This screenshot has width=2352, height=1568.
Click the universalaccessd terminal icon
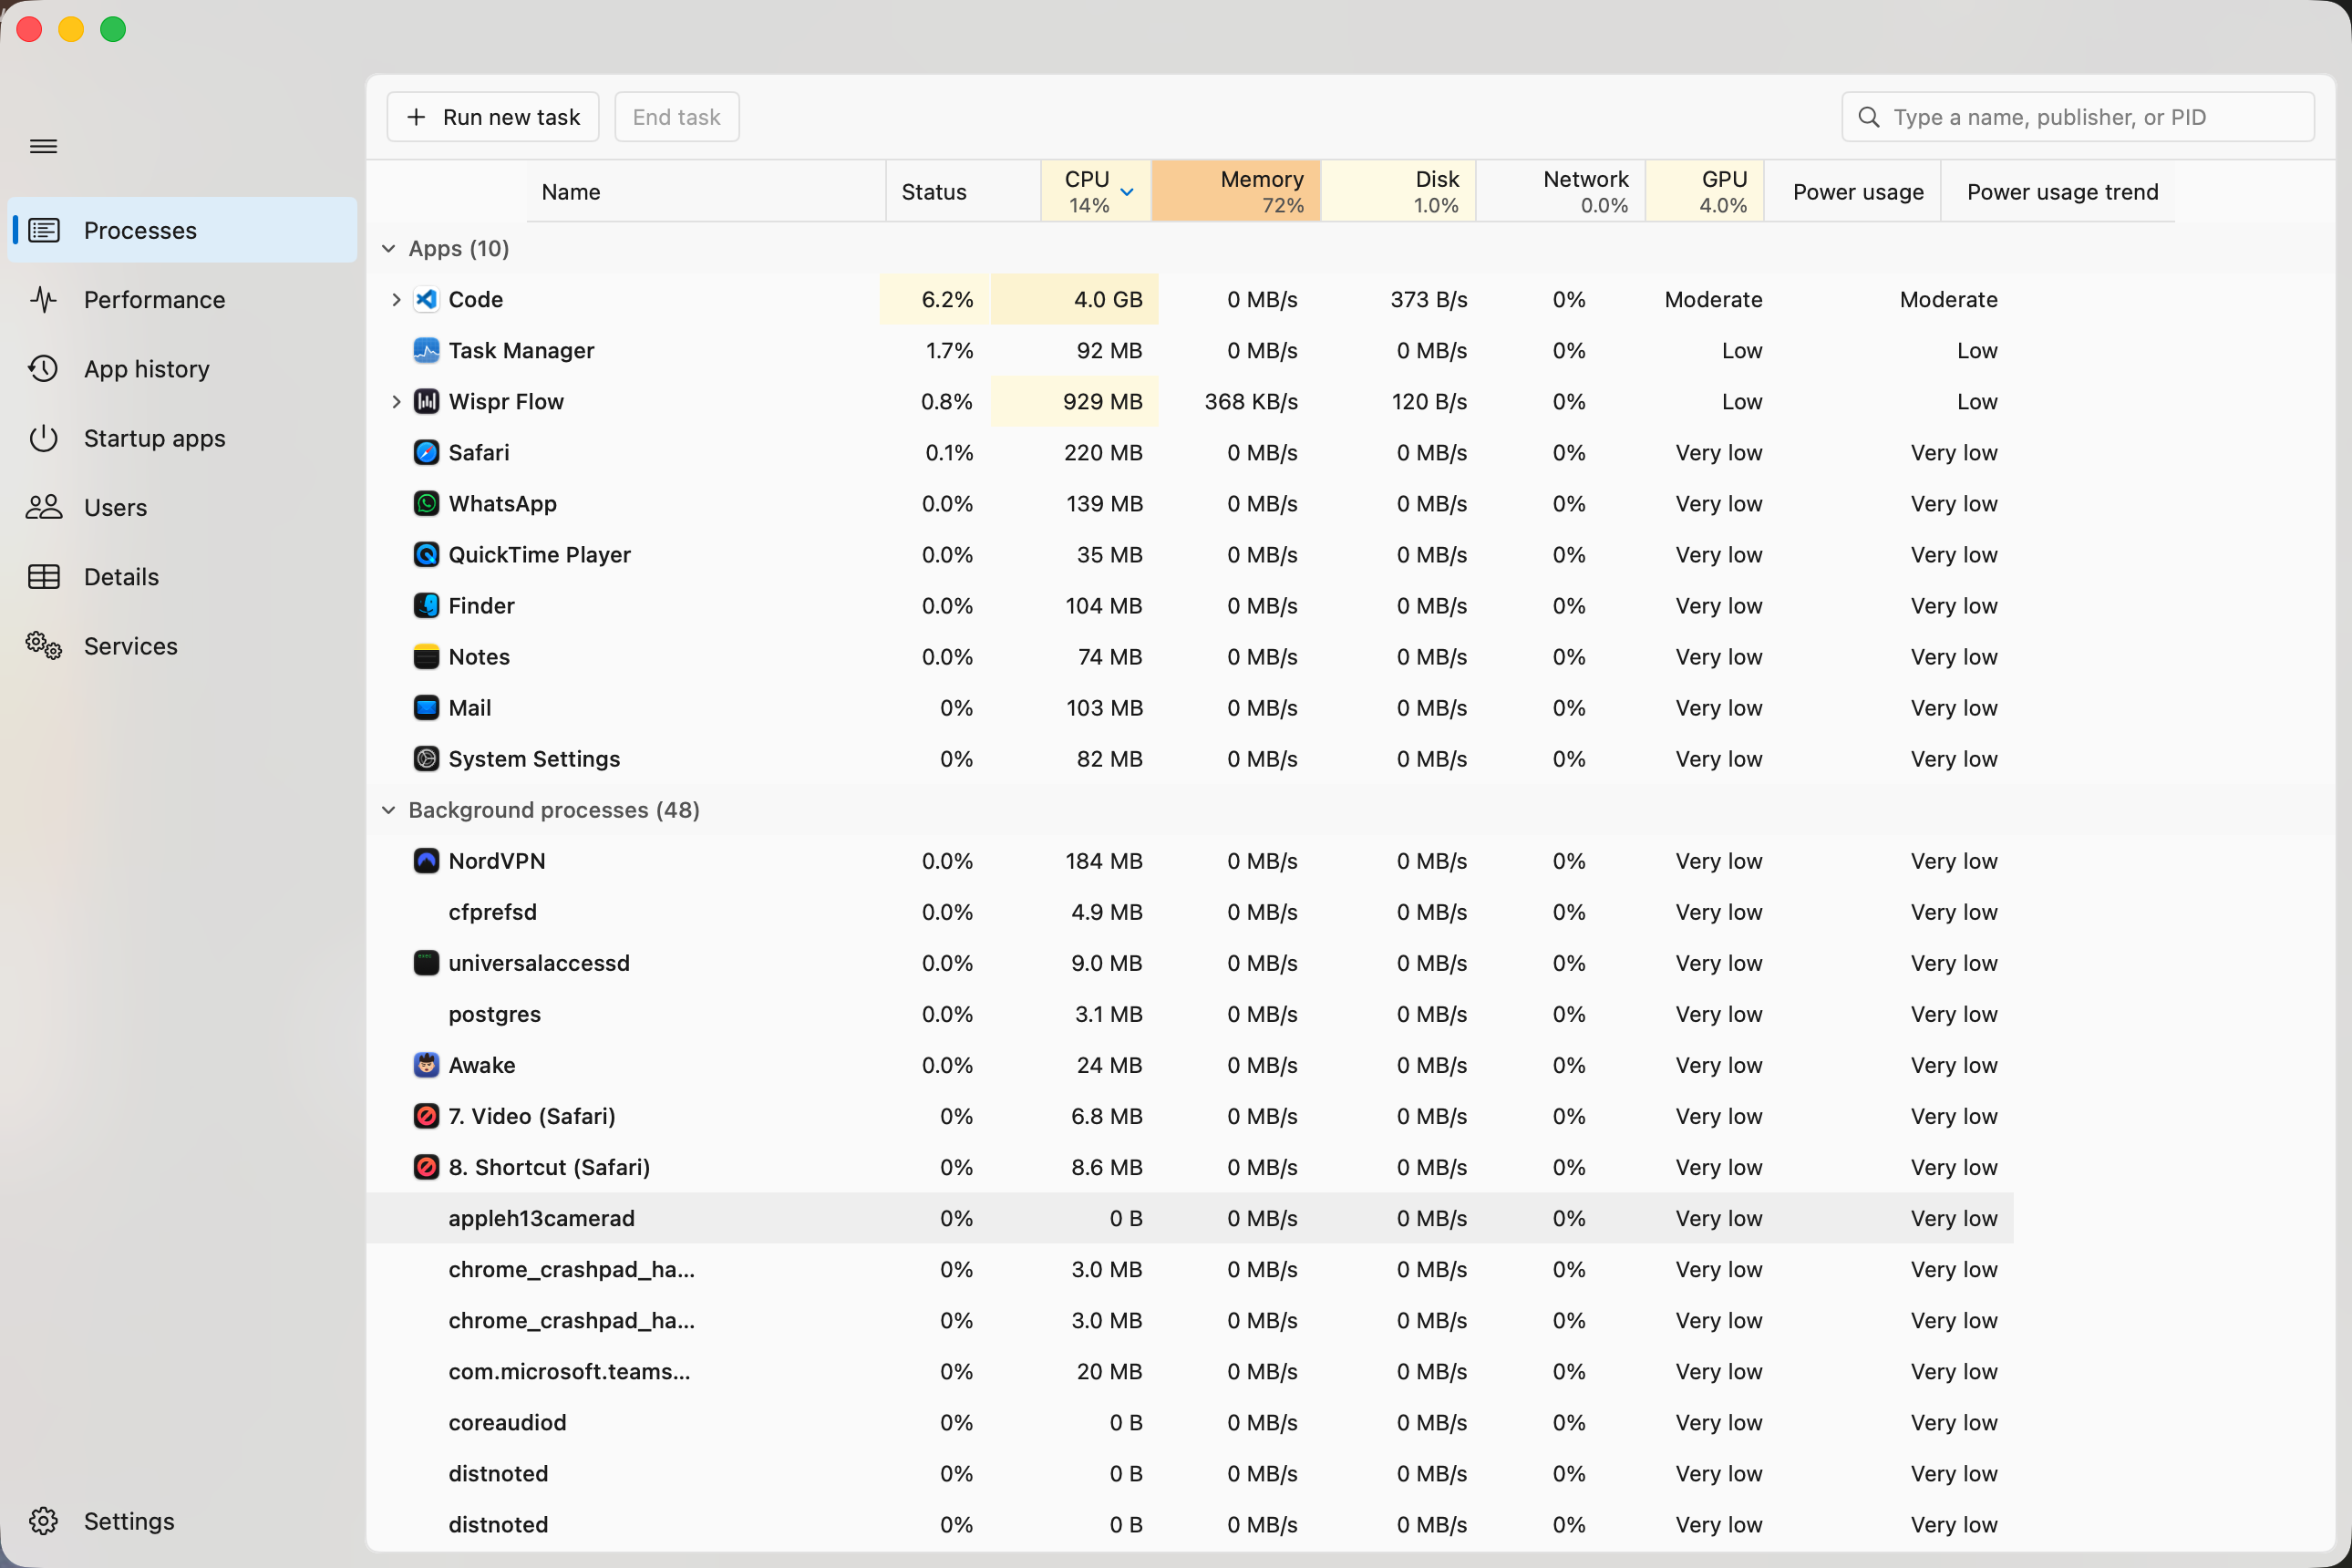pyautogui.click(x=426, y=962)
